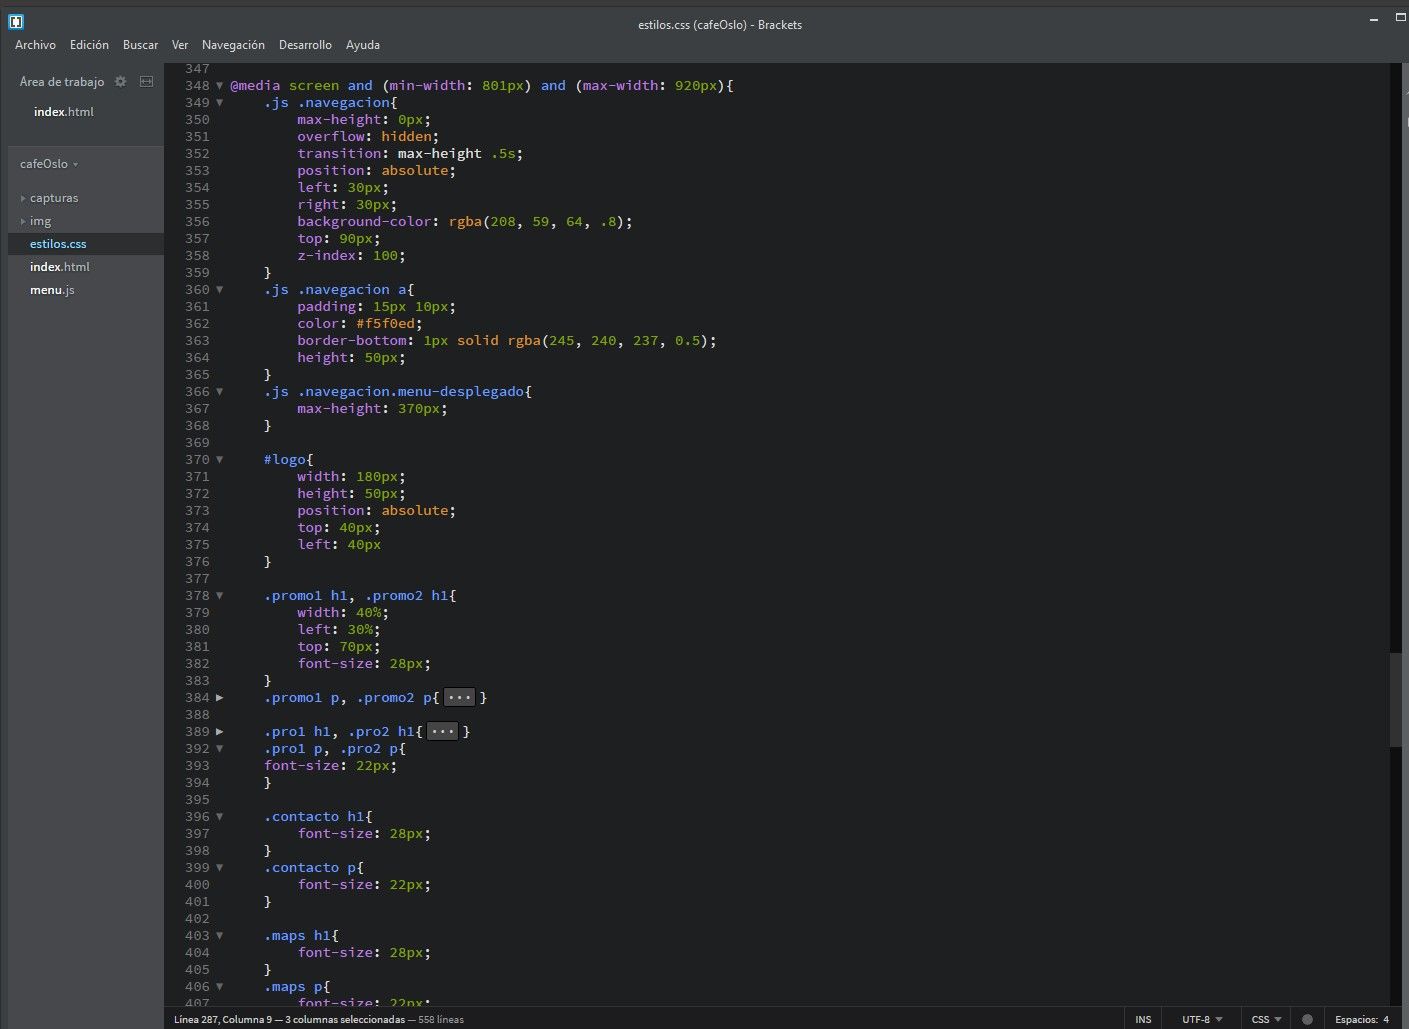Open the Desarrollo menu
Viewport: 1409px width, 1029px height.
pos(305,45)
